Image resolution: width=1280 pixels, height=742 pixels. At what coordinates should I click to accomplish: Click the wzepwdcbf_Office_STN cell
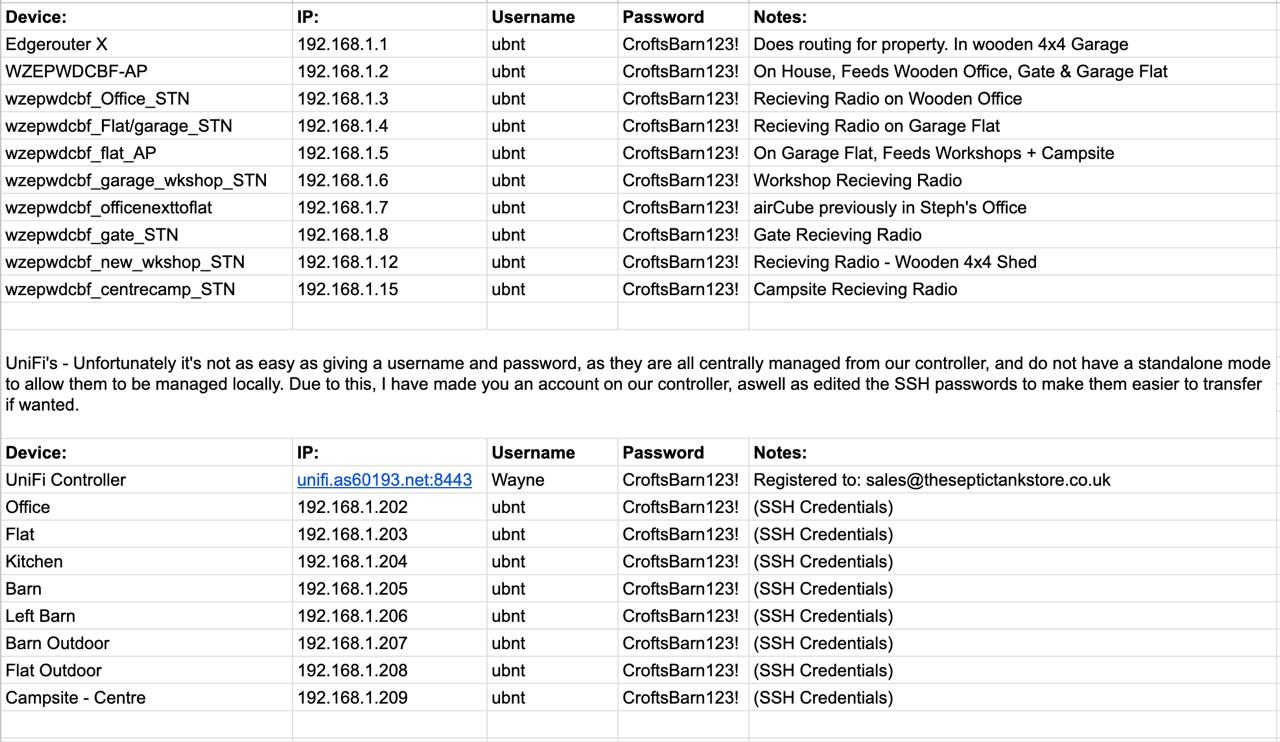pos(97,98)
